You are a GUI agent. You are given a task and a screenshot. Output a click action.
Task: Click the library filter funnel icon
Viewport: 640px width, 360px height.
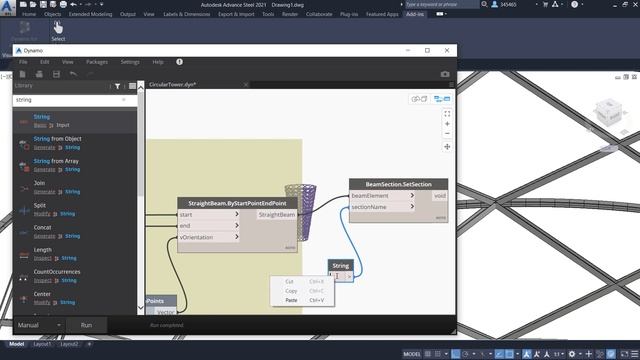(118, 86)
